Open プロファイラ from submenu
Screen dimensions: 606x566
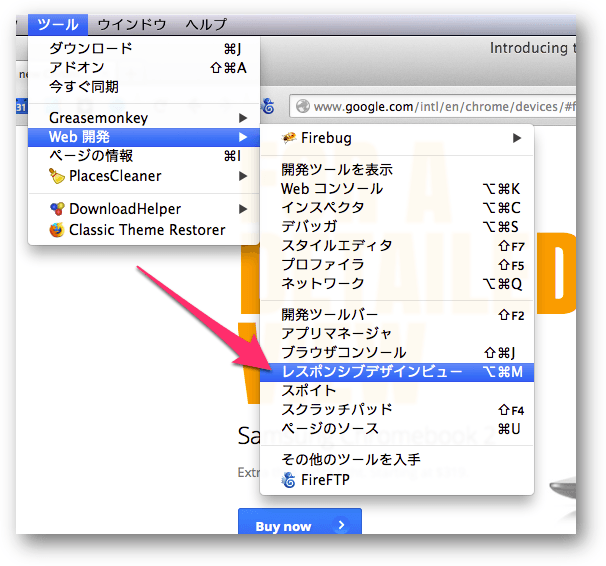tap(397, 265)
